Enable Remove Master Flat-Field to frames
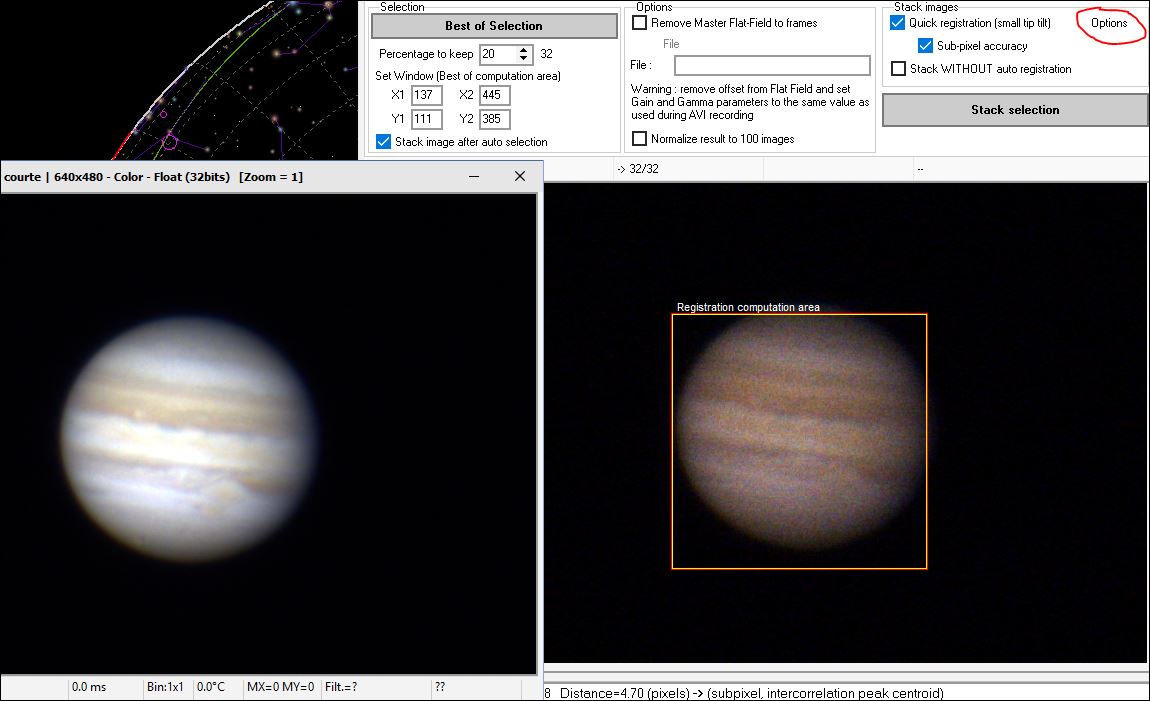Screen dimensions: 1150x701 [640, 23]
